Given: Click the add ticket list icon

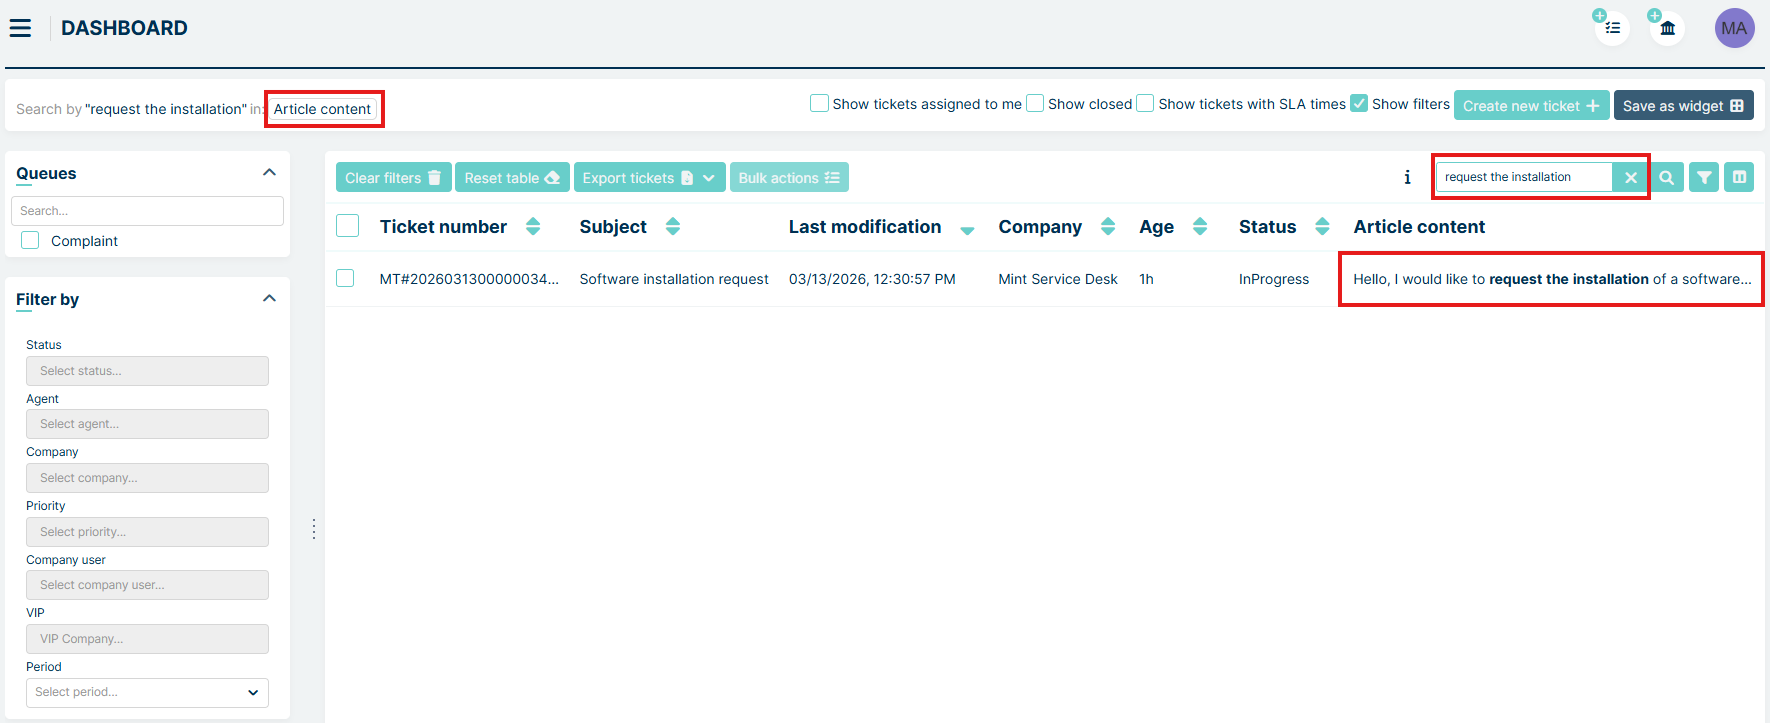Looking at the screenshot, I should point(1612,28).
